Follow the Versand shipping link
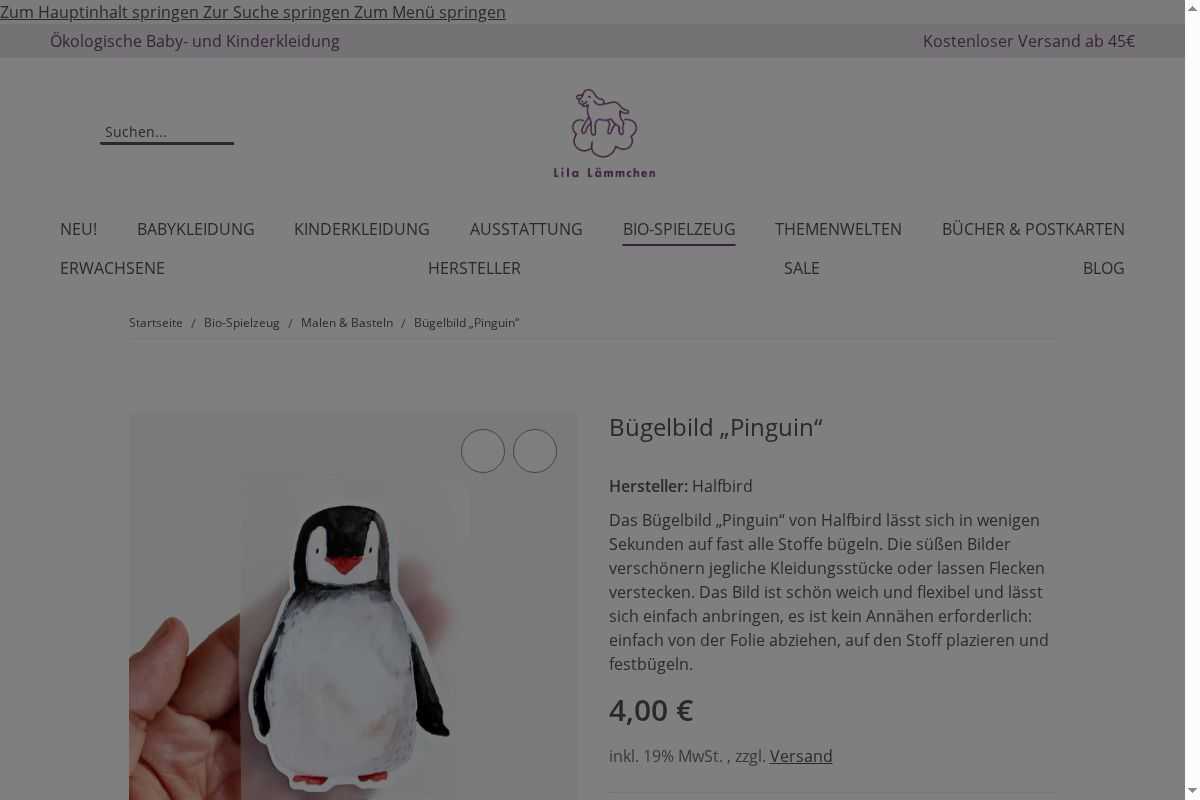The height and width of the screenshot is (800, 1200). click(x=801, y=756)
